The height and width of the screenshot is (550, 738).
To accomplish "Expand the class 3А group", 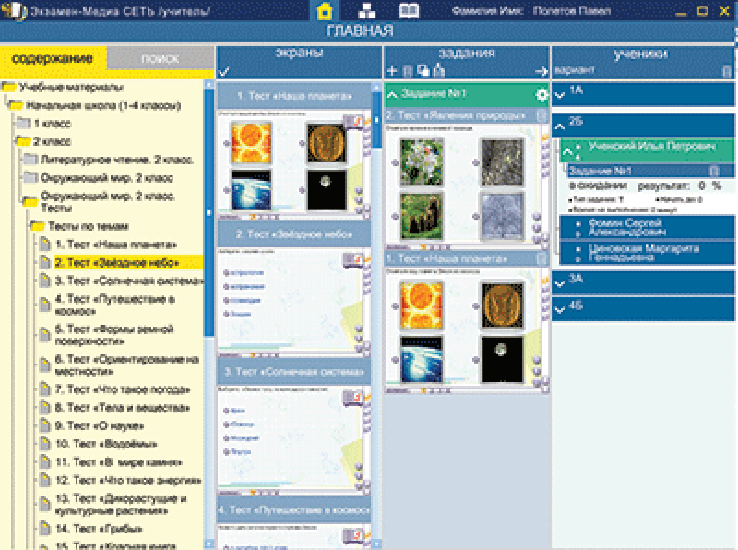I will 560,283.
